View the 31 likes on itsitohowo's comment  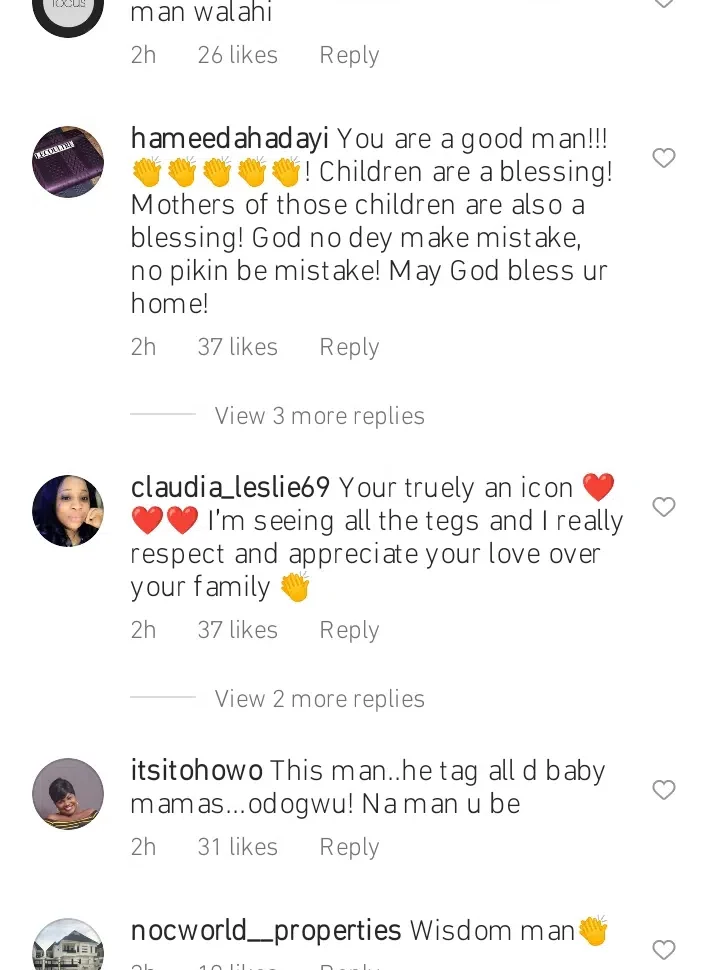237,847
